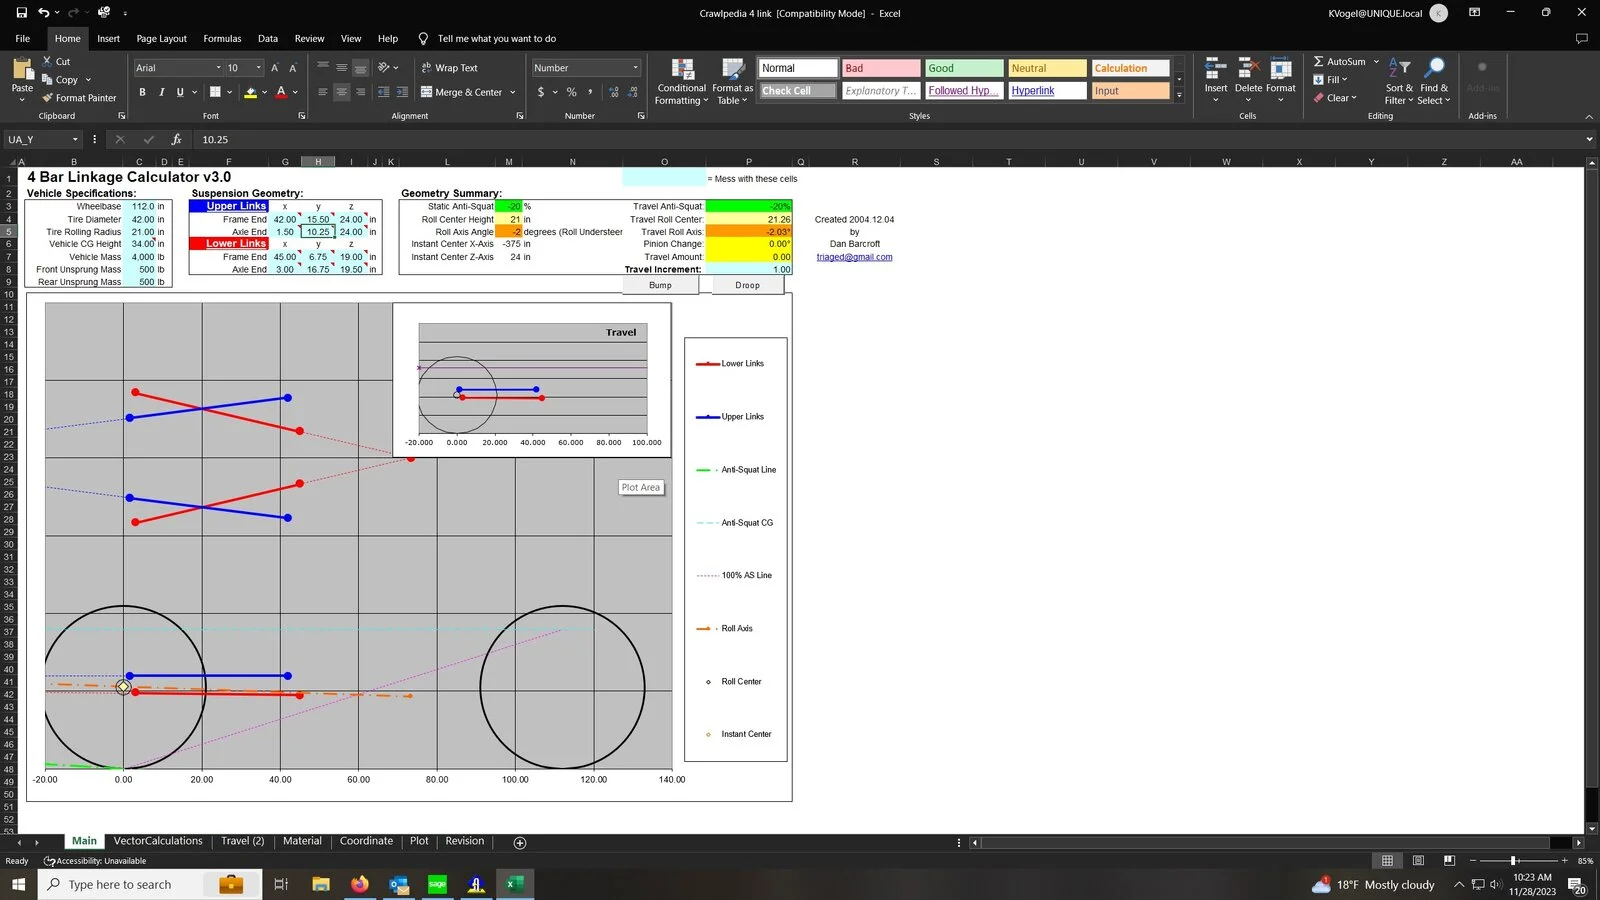Open the font size dropdown
Image resolution: width=1600 pixels, height=900 pixels.
[259, 68]
